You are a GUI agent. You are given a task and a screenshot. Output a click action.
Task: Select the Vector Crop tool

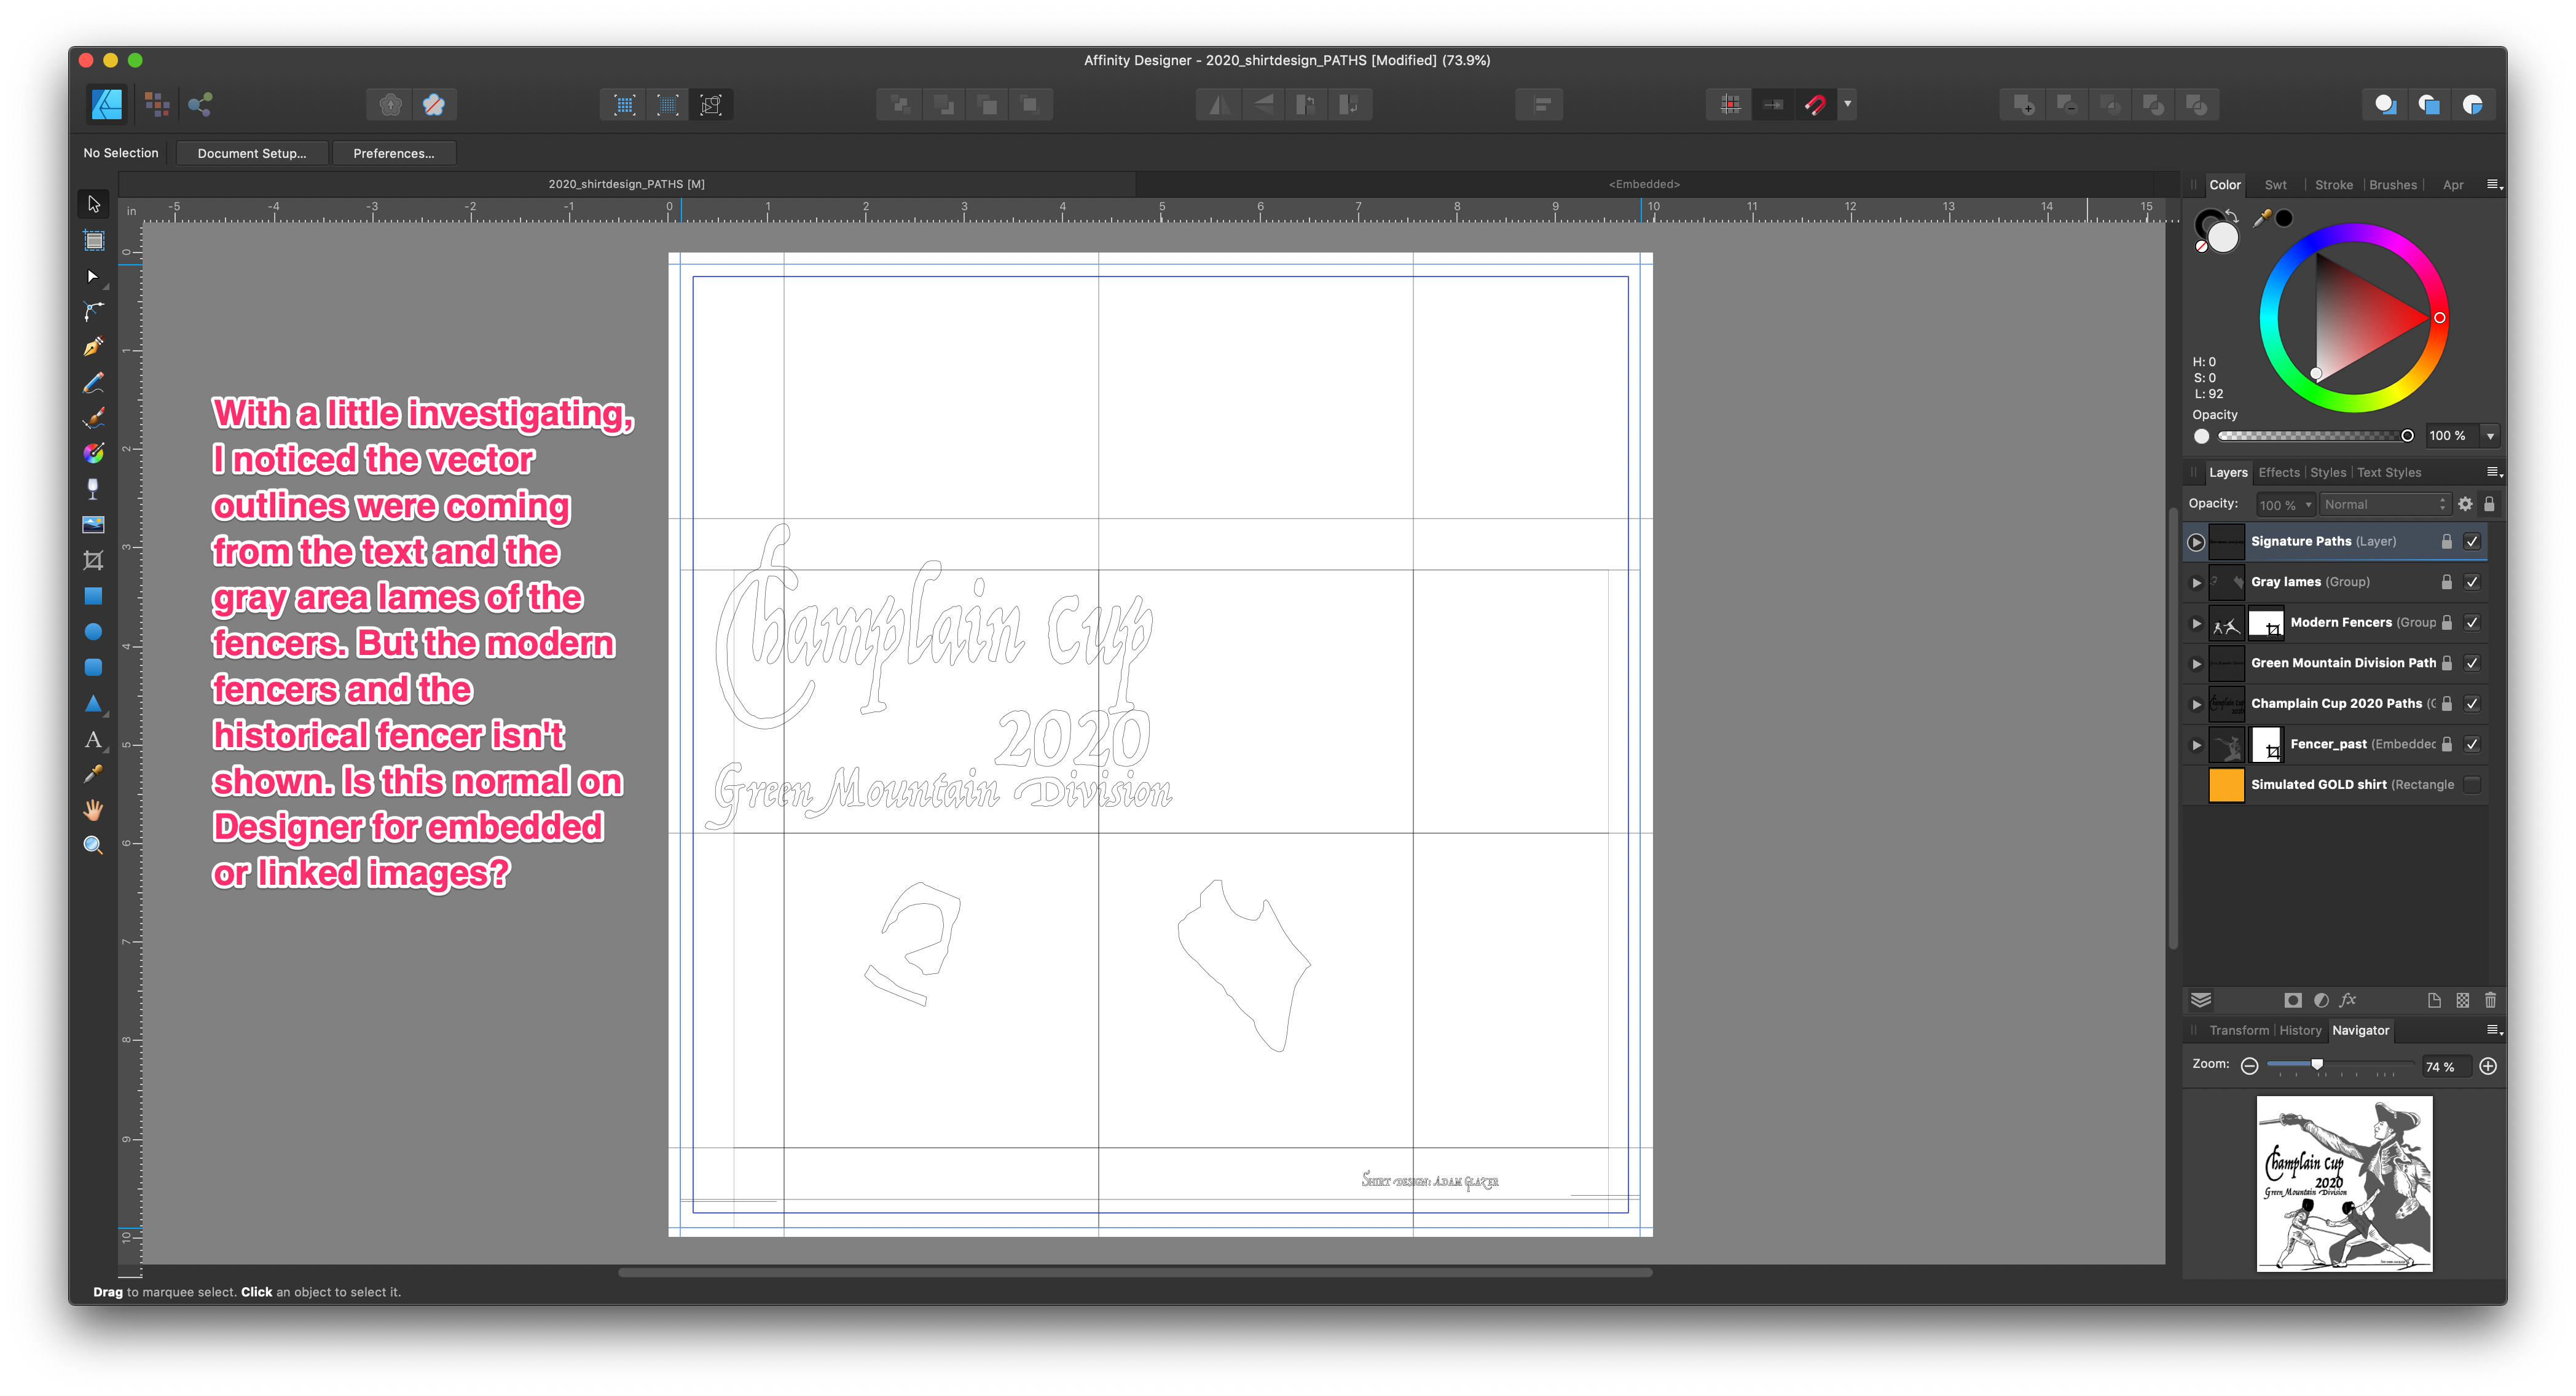pos(93,561)
